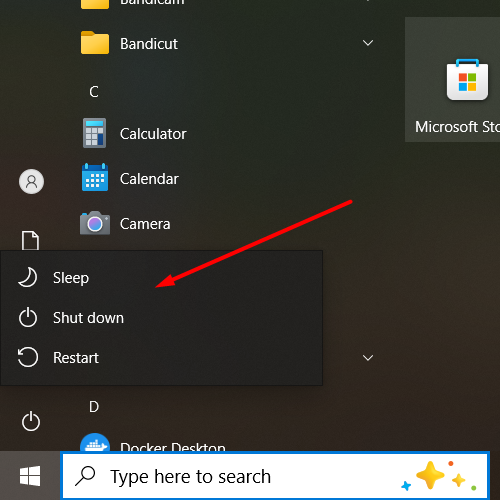Click the Windows Start button
The height and width of the screenshot is (500, 500).
point(30,476)
